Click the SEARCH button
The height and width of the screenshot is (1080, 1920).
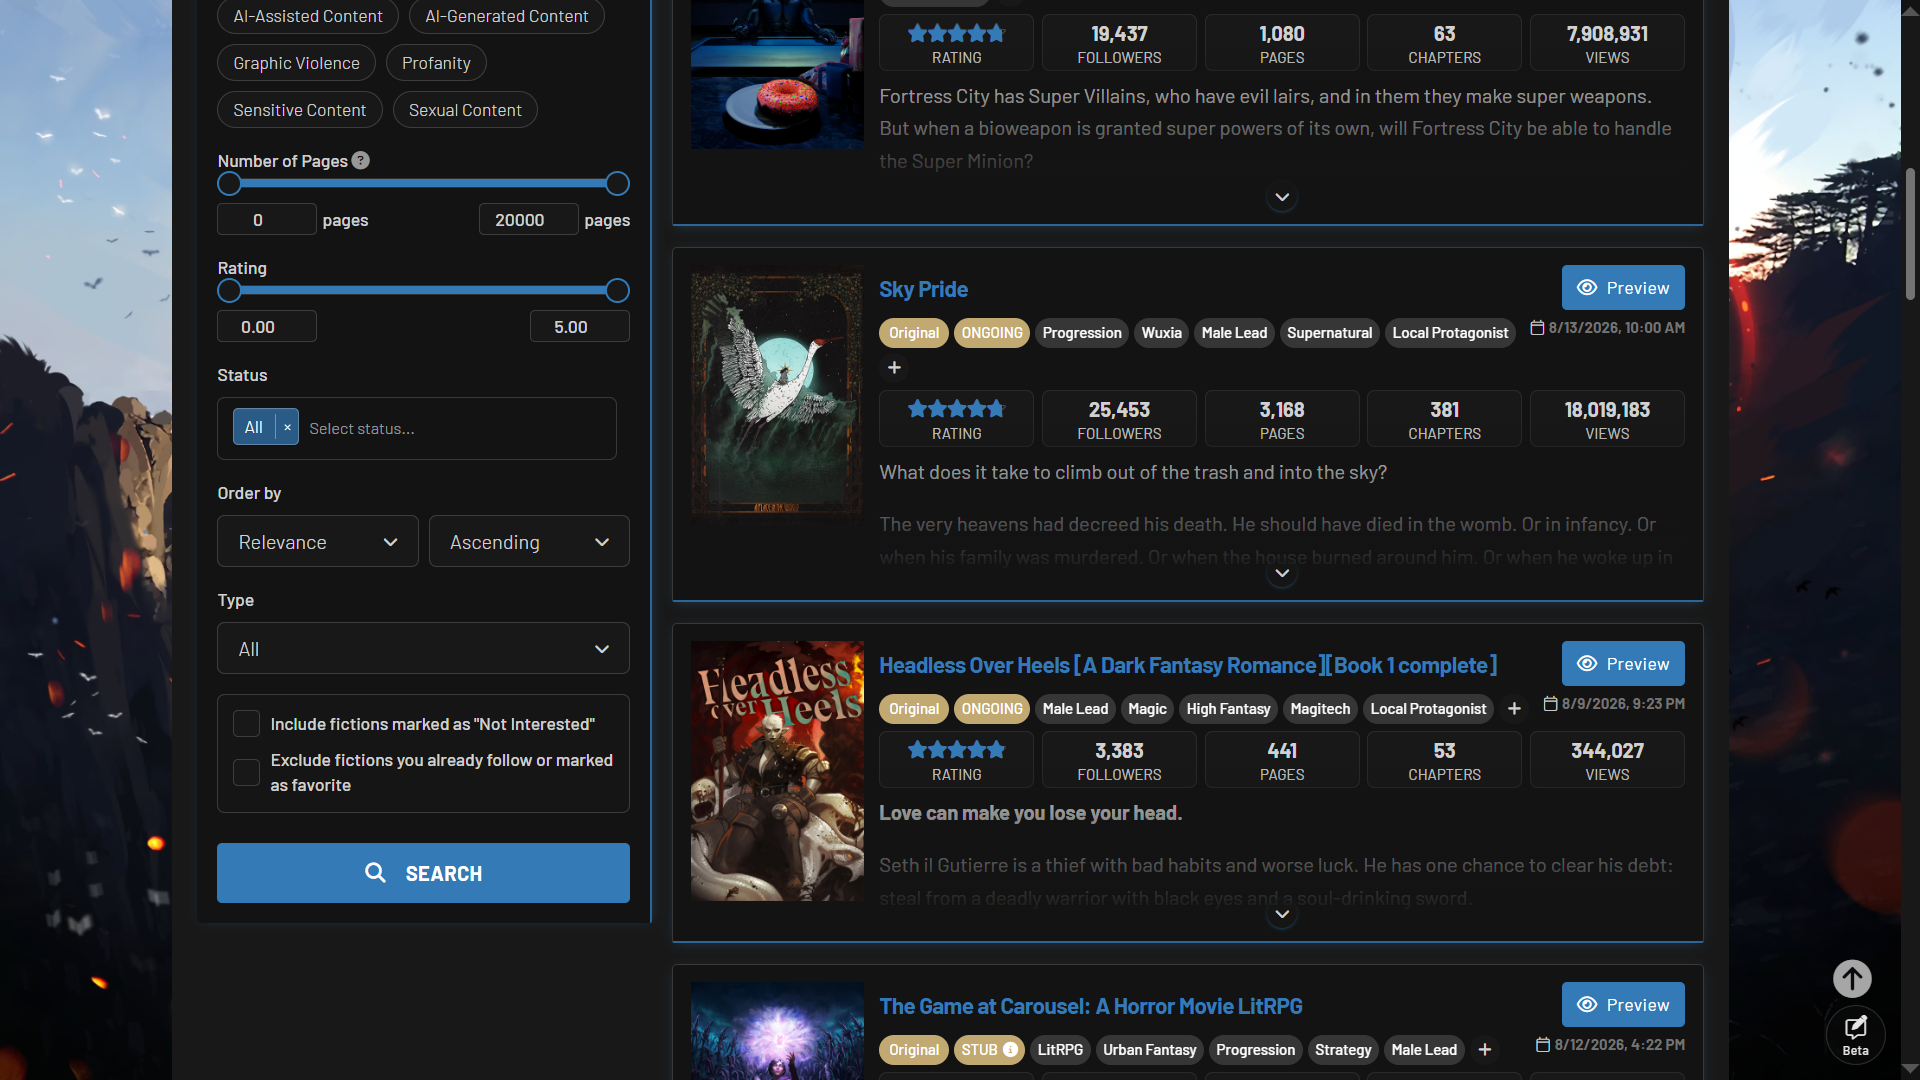coord(423,873)
